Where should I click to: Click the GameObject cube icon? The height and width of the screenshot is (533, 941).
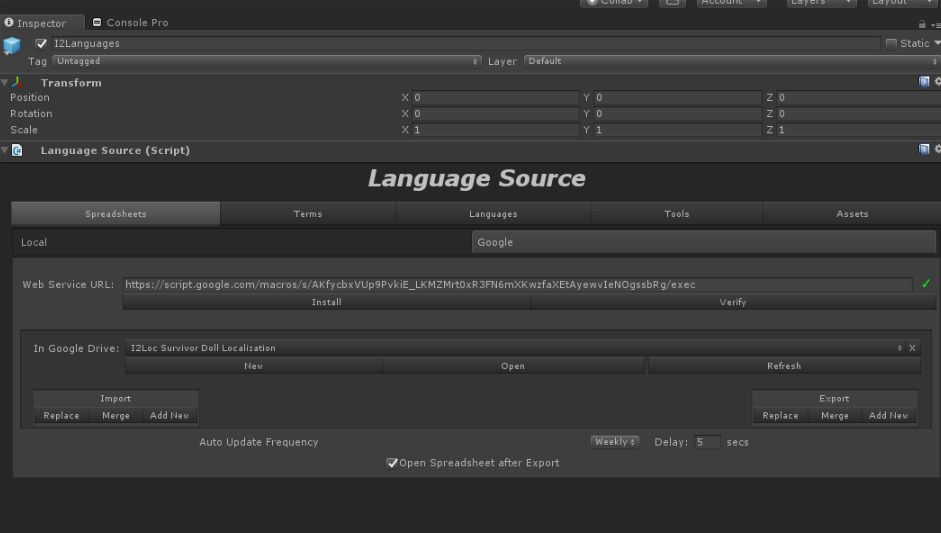[x=11, y=46]
